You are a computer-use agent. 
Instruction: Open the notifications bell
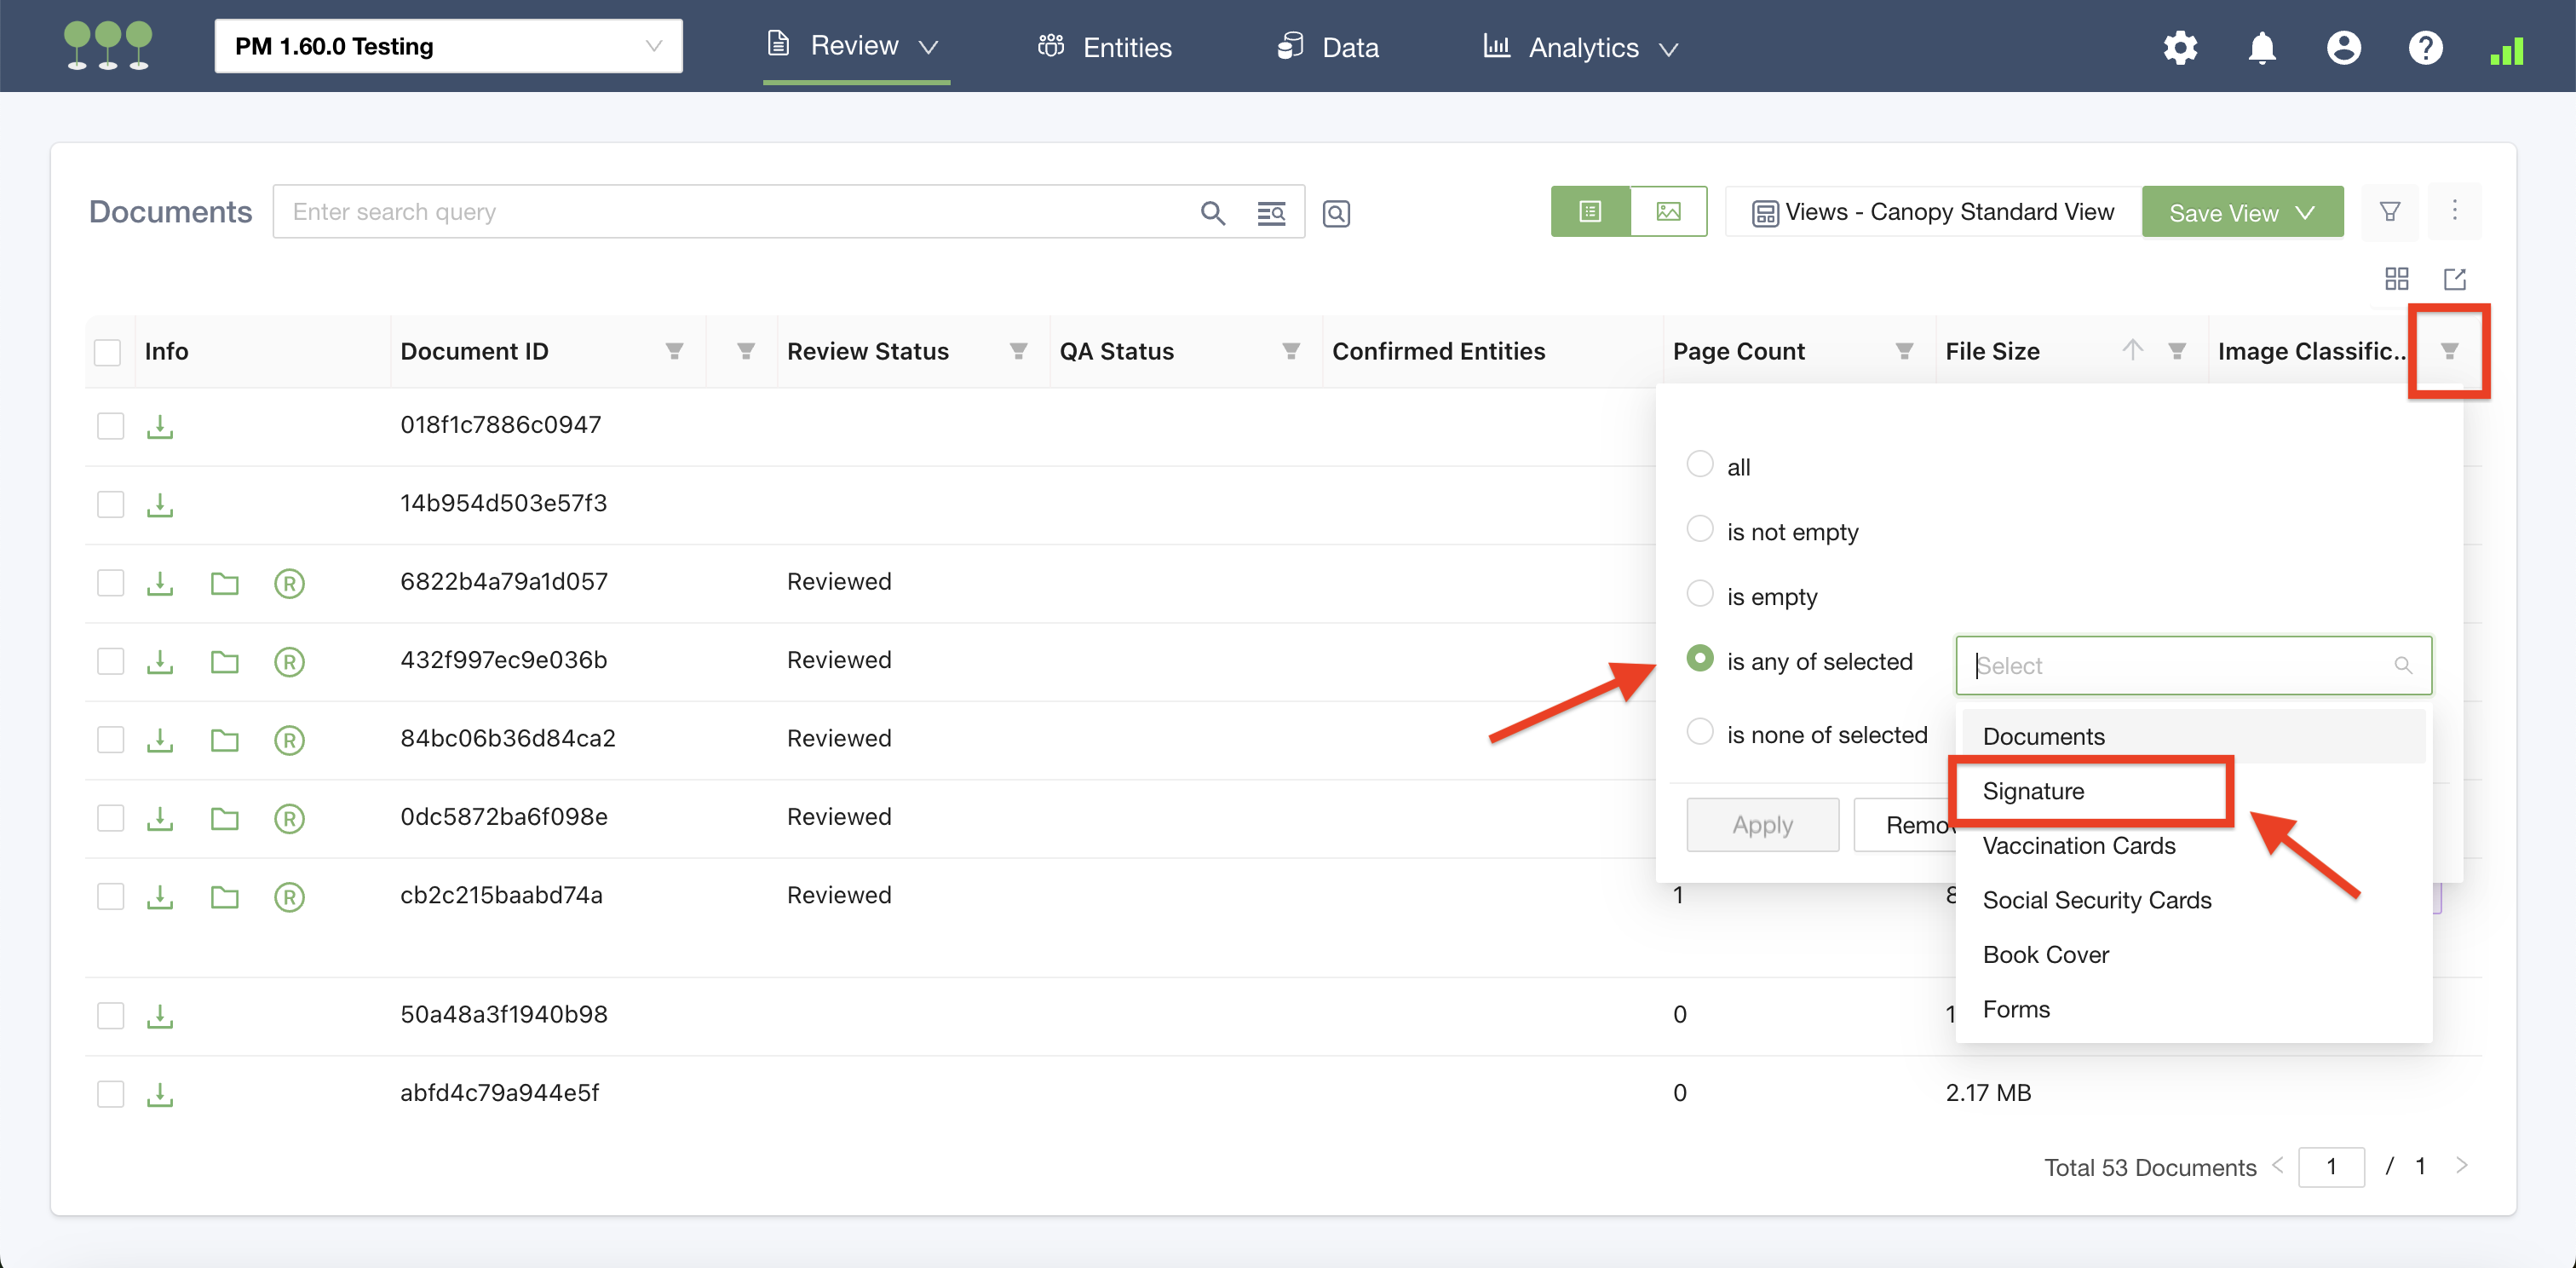[2262, 47]
